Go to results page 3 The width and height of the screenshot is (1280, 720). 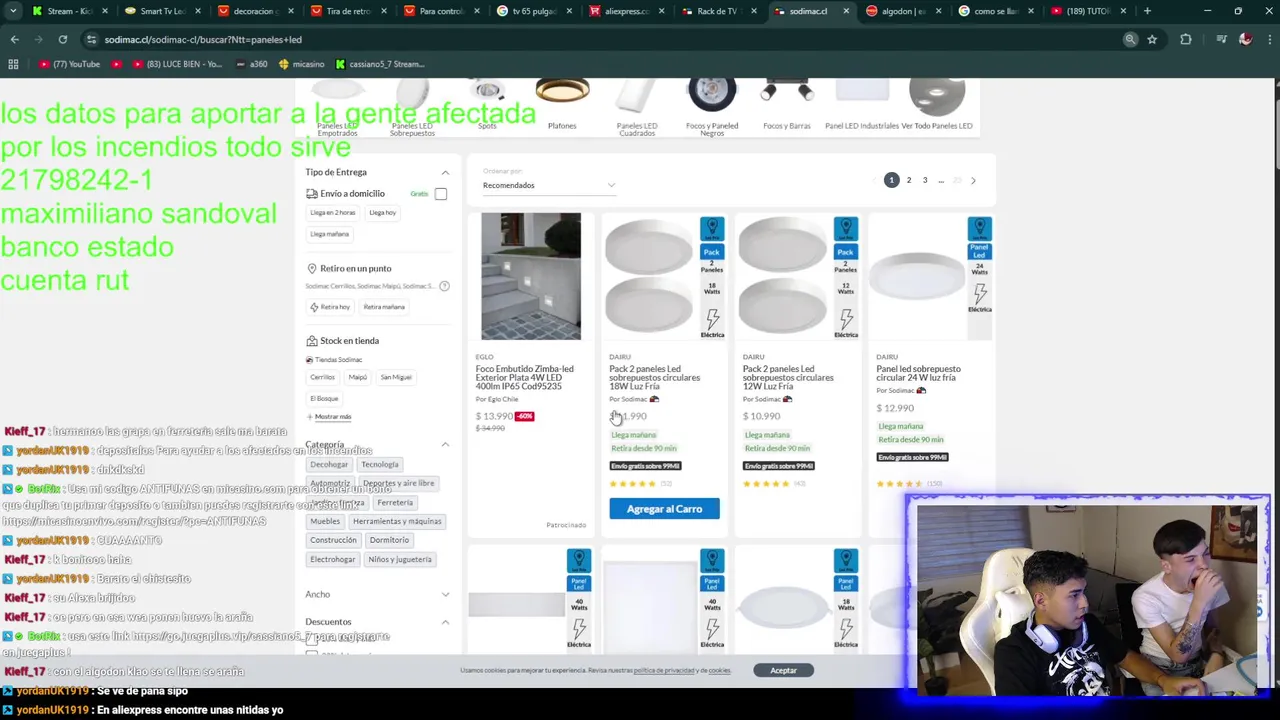coord(925,180)
